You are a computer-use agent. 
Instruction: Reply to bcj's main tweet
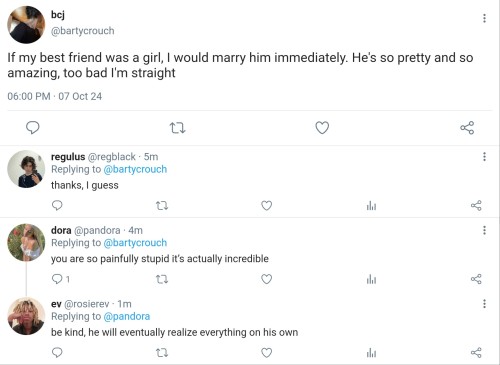click(x=33, y=128)
